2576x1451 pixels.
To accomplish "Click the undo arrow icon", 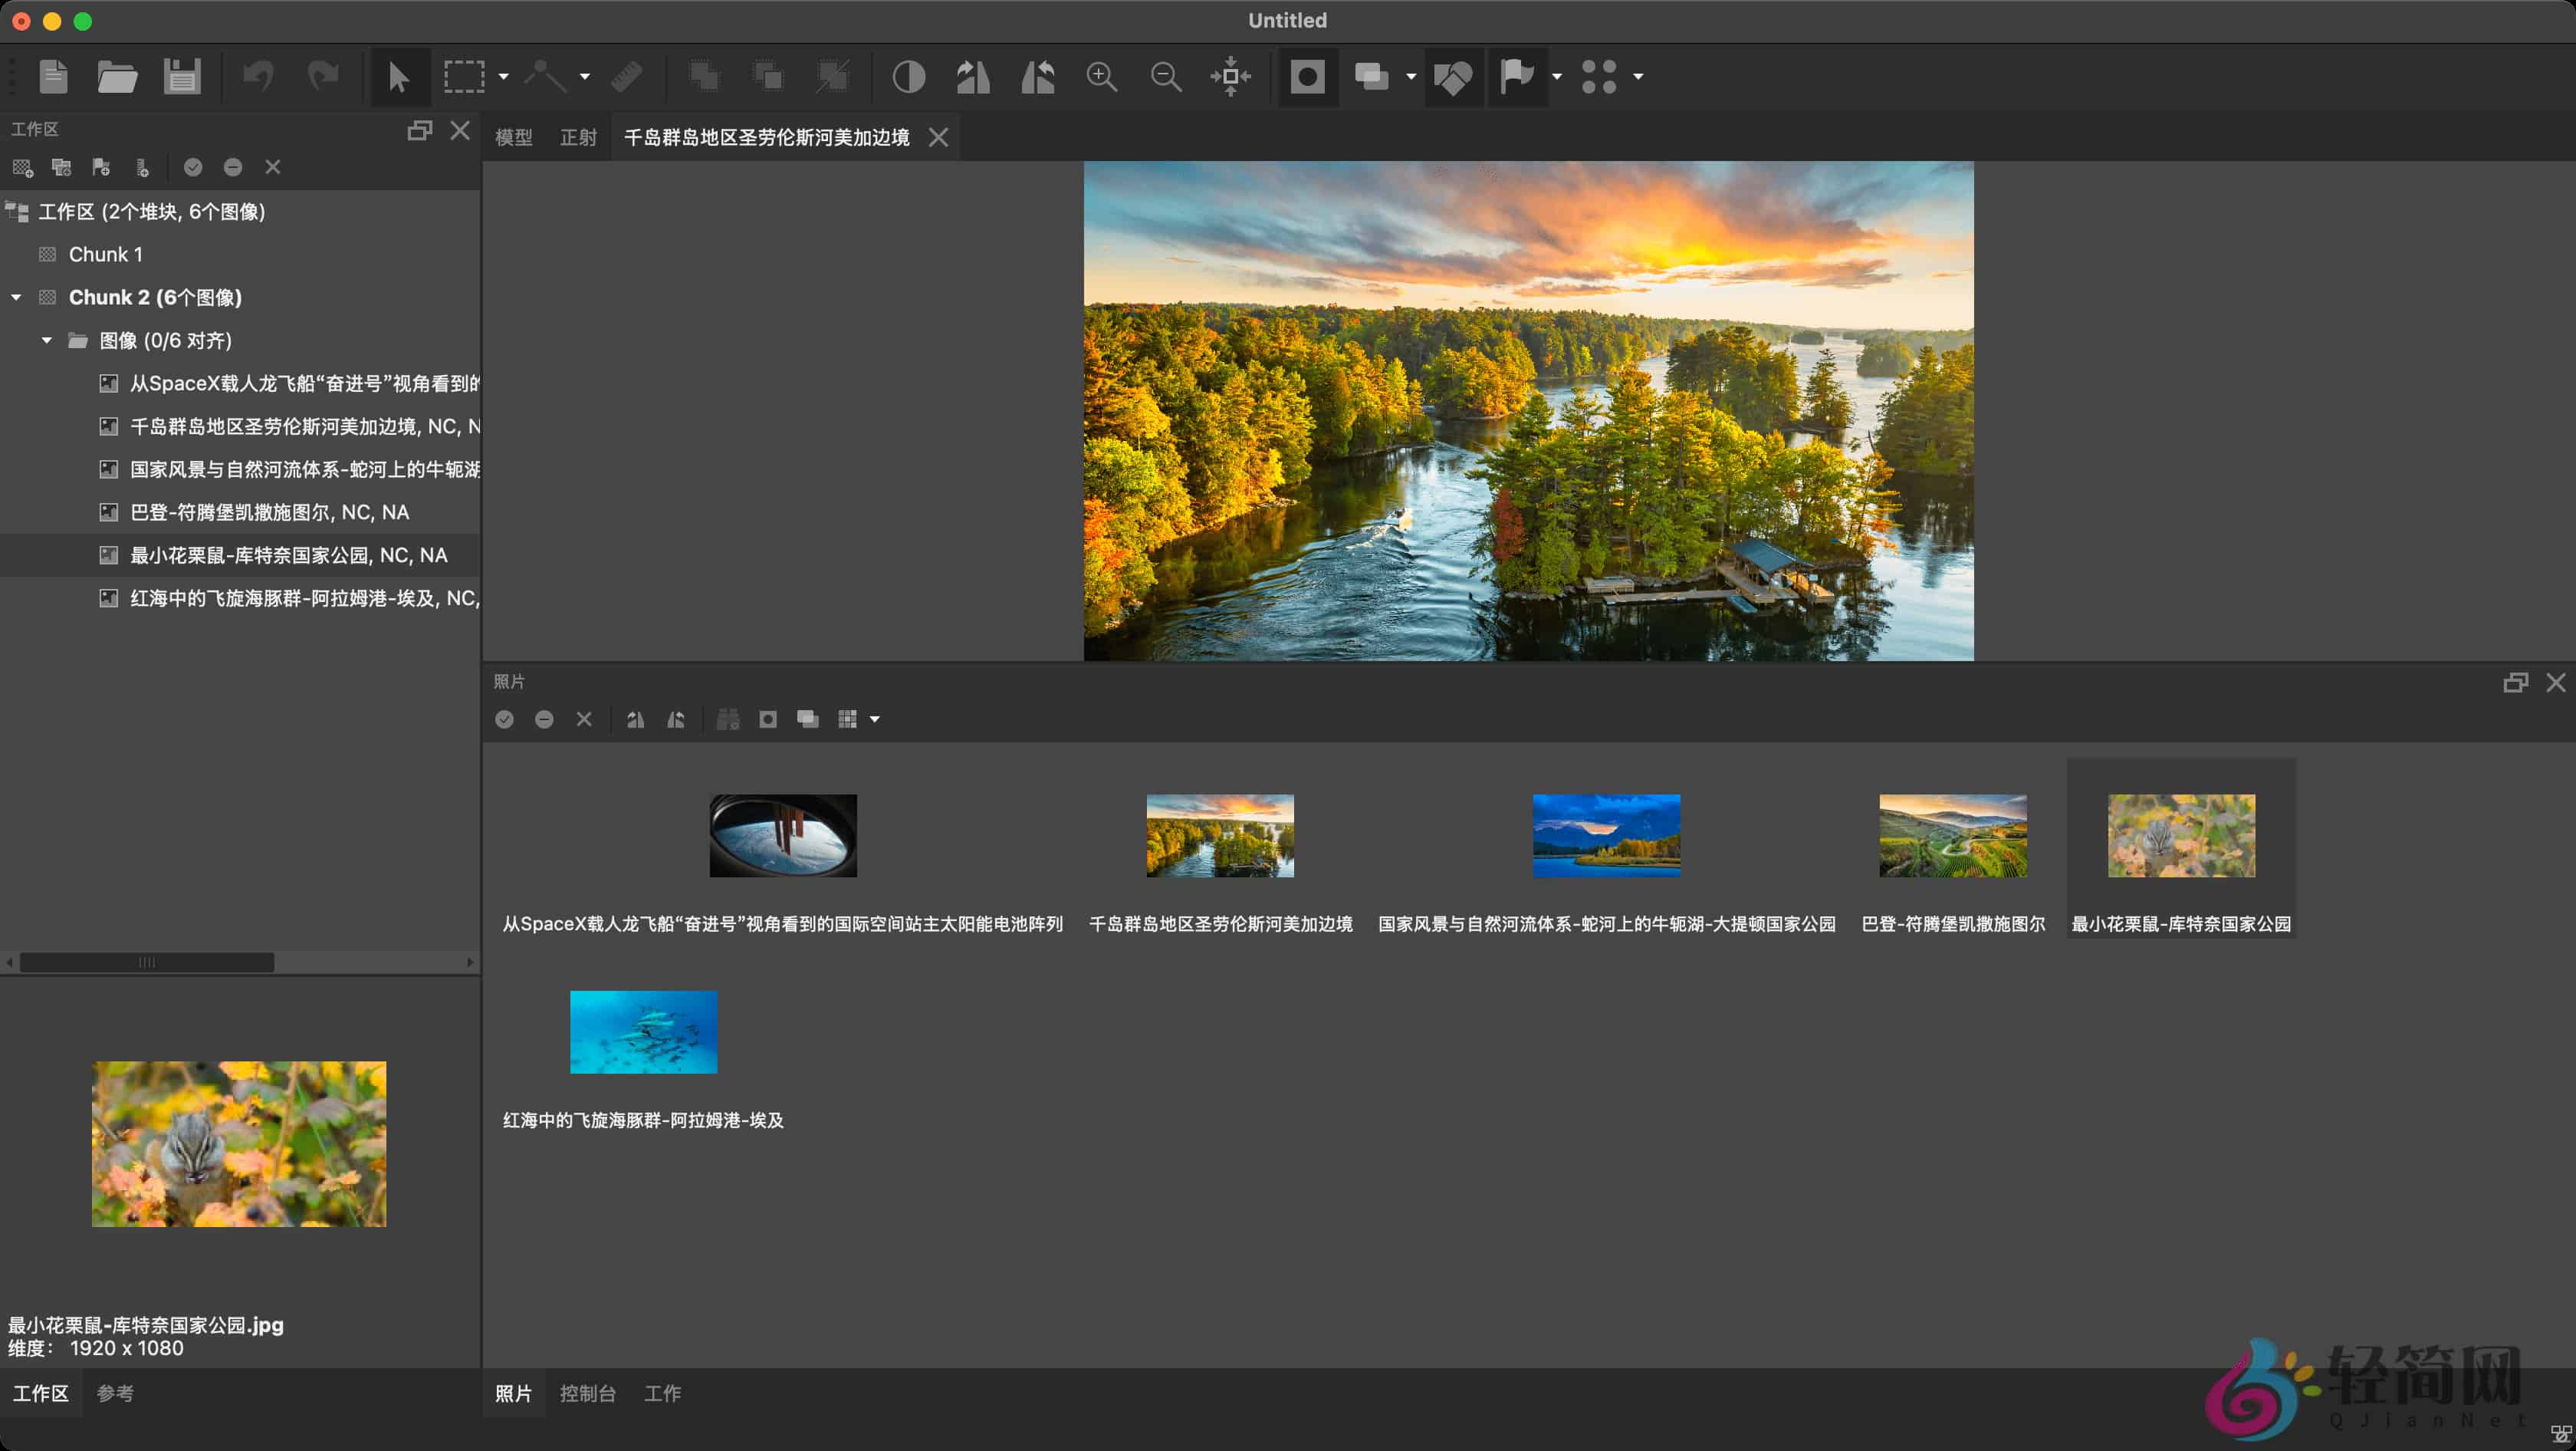I will [x=259, y=76].
